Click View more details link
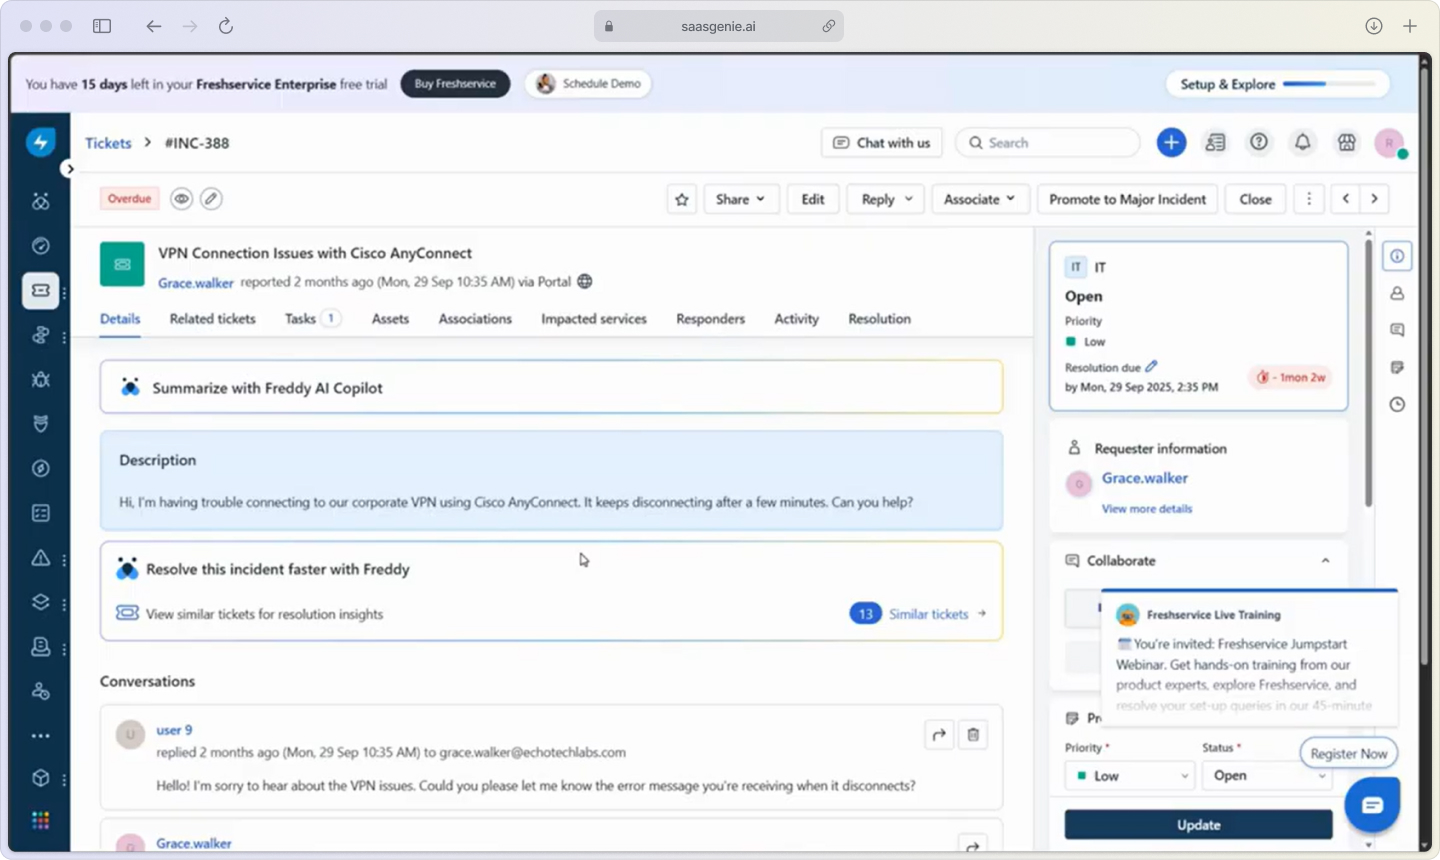Viewport: 1440px width, 860px height. point(1146,509)
